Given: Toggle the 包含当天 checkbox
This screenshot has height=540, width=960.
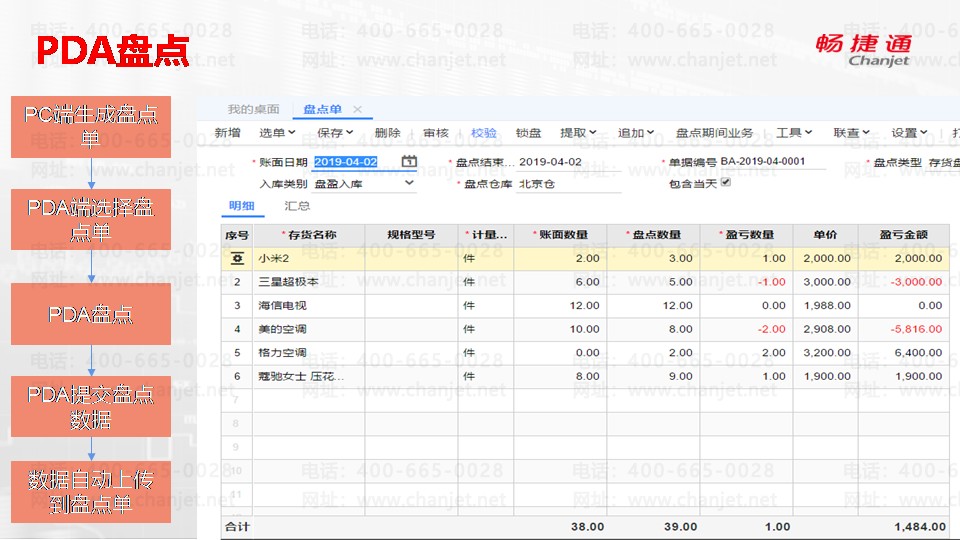Looking at the screenshot, I should 726,183.
